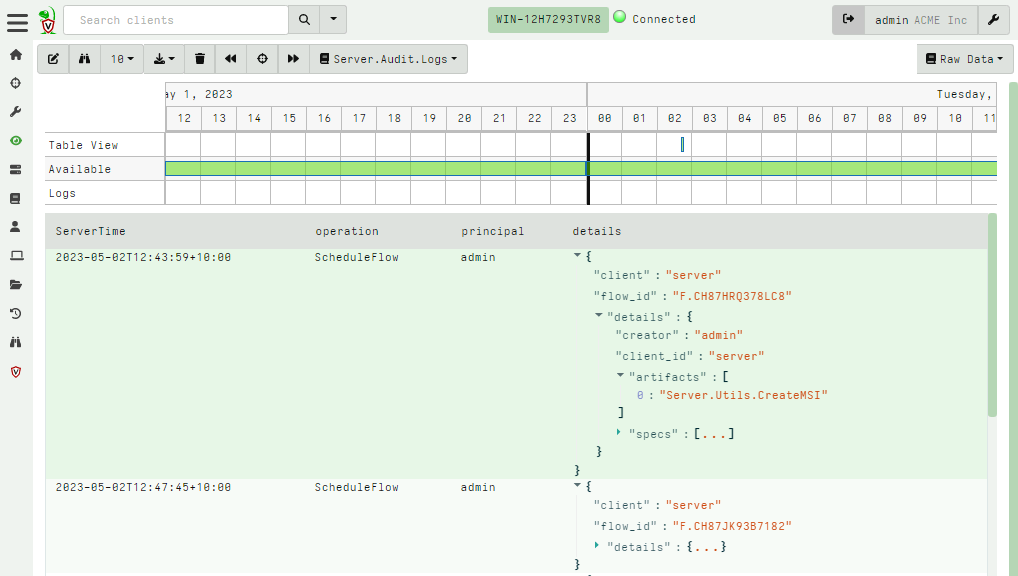Click the results table vertical scrollbar
1018x576 pixels.
click(x=992, y=315)
